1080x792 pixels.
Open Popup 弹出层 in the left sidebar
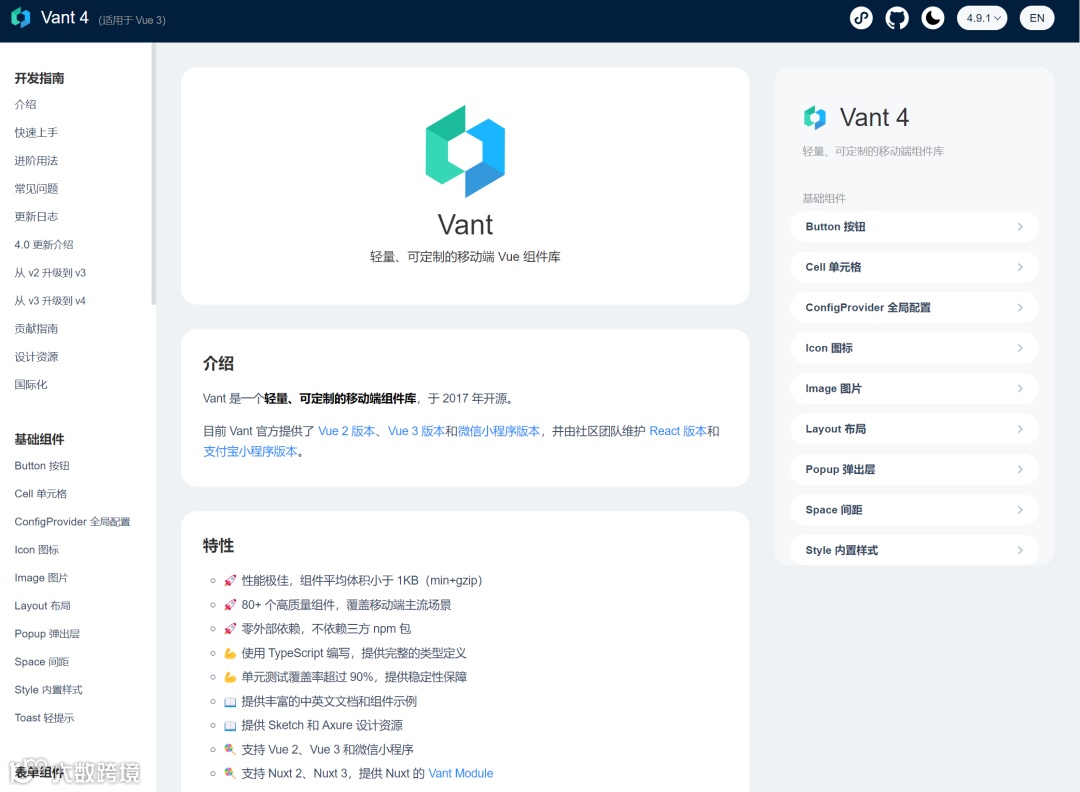(x=47, y=634)
